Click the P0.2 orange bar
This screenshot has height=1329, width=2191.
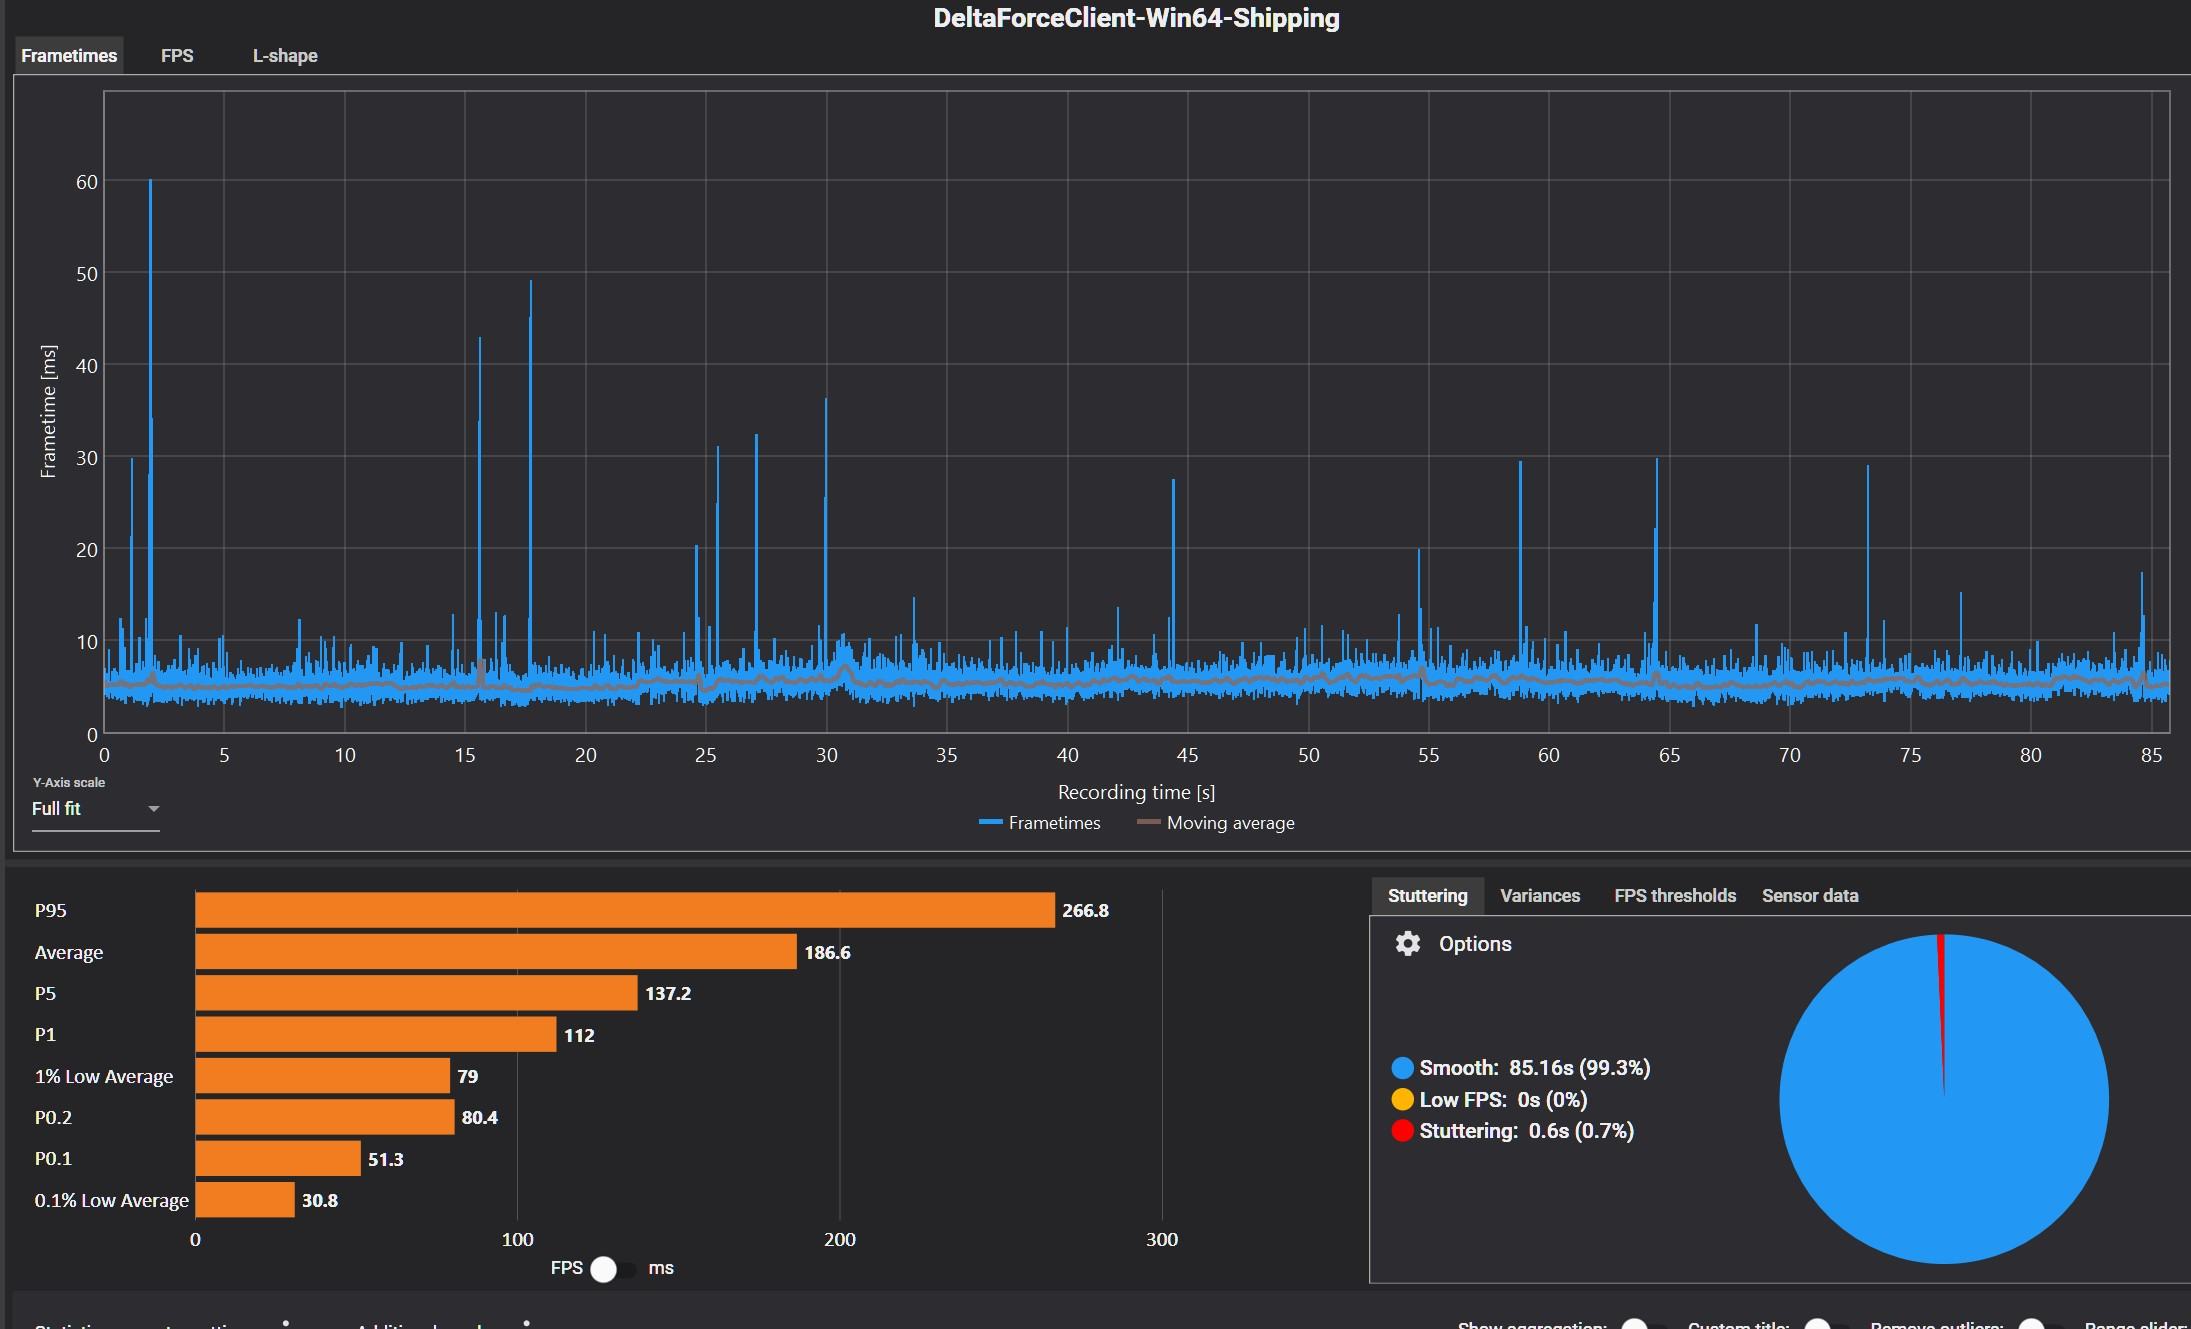[325, 1117]
